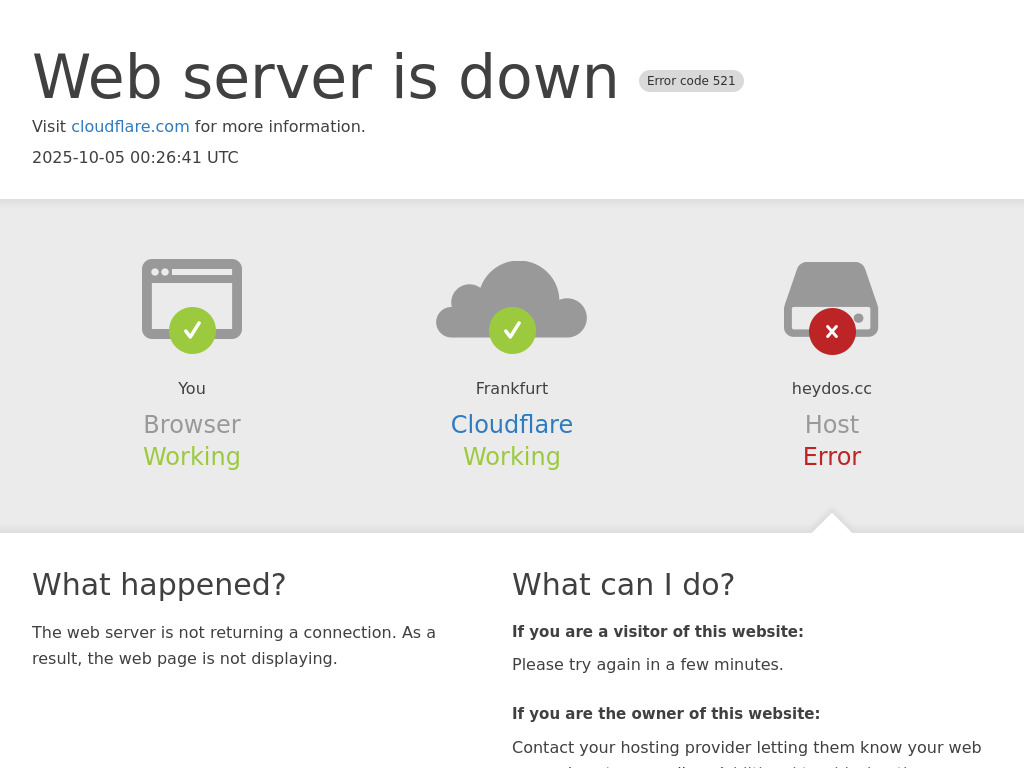
Task: Open the blue Cloudflare status link
Action: pos(512,425)
